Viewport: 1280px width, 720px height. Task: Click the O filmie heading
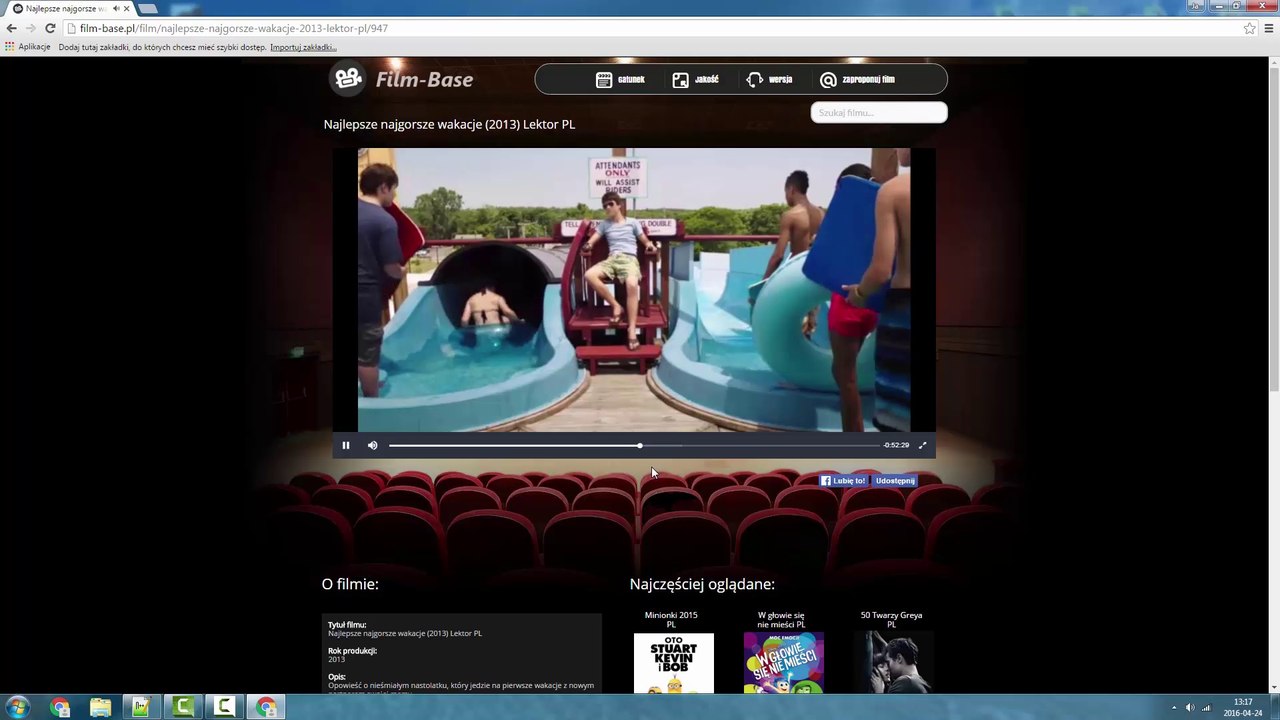pos(350,584)
